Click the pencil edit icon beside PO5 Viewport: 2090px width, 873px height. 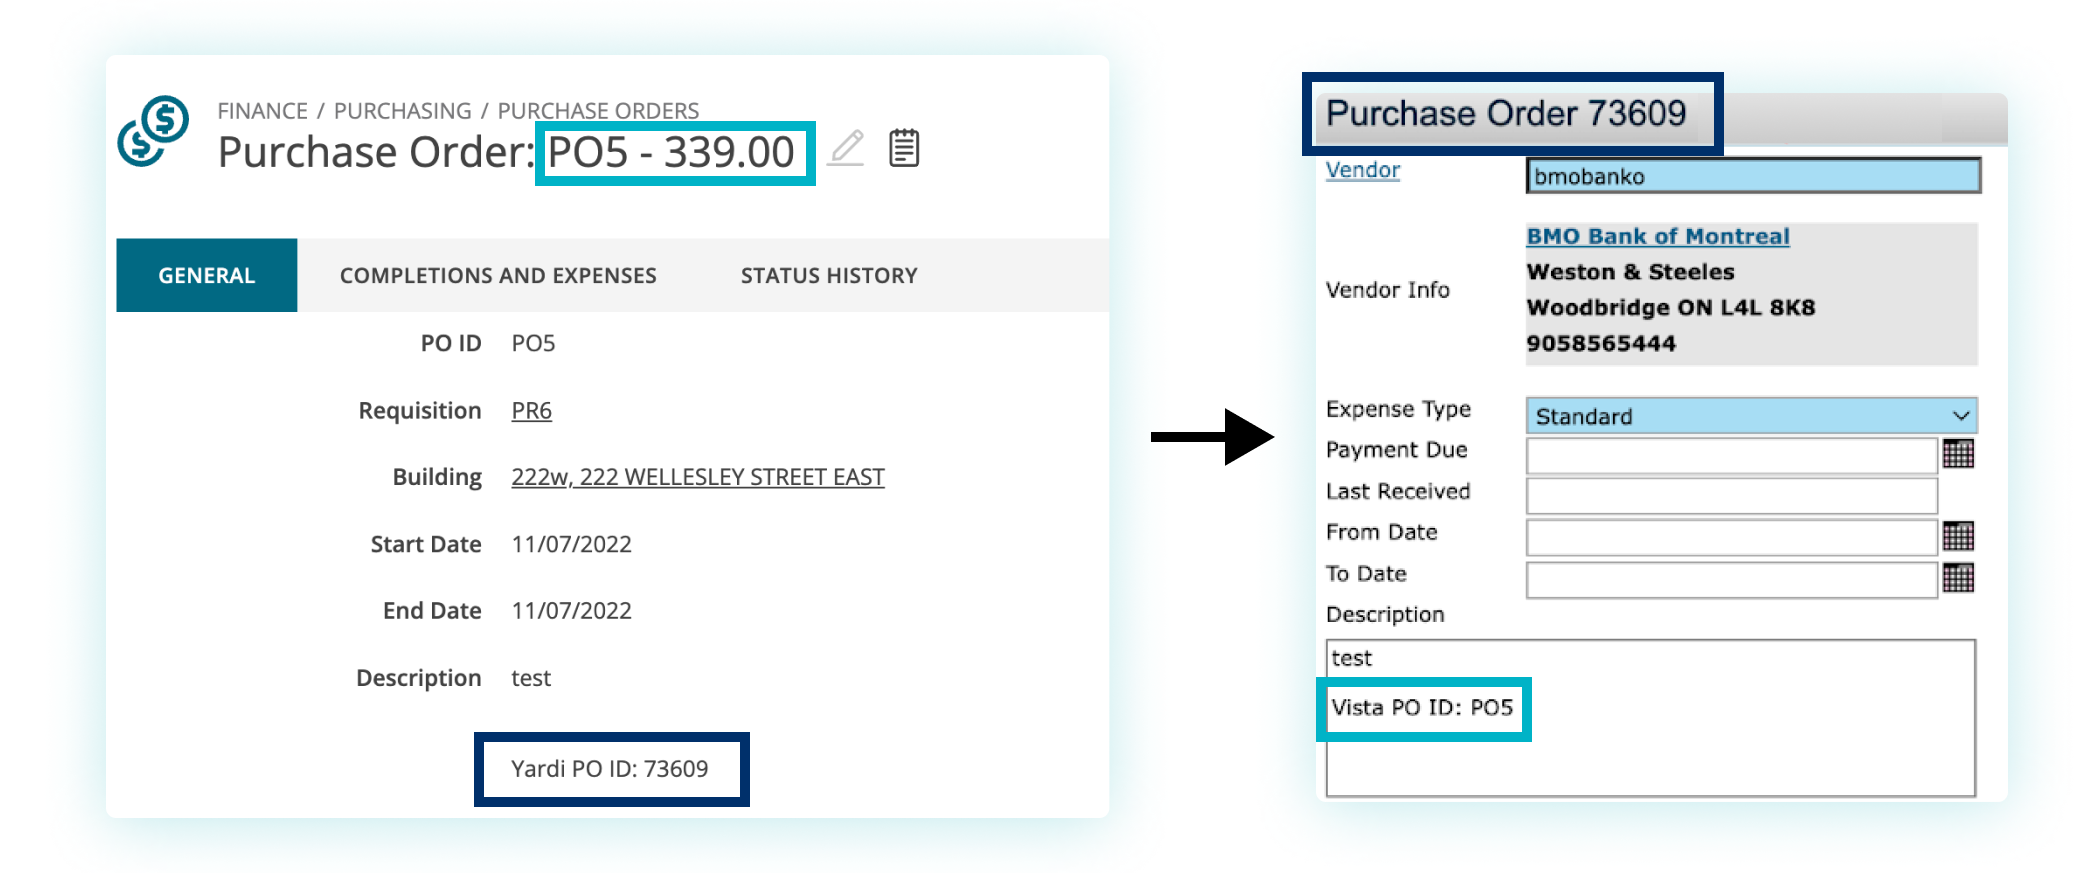coord(846,149)
